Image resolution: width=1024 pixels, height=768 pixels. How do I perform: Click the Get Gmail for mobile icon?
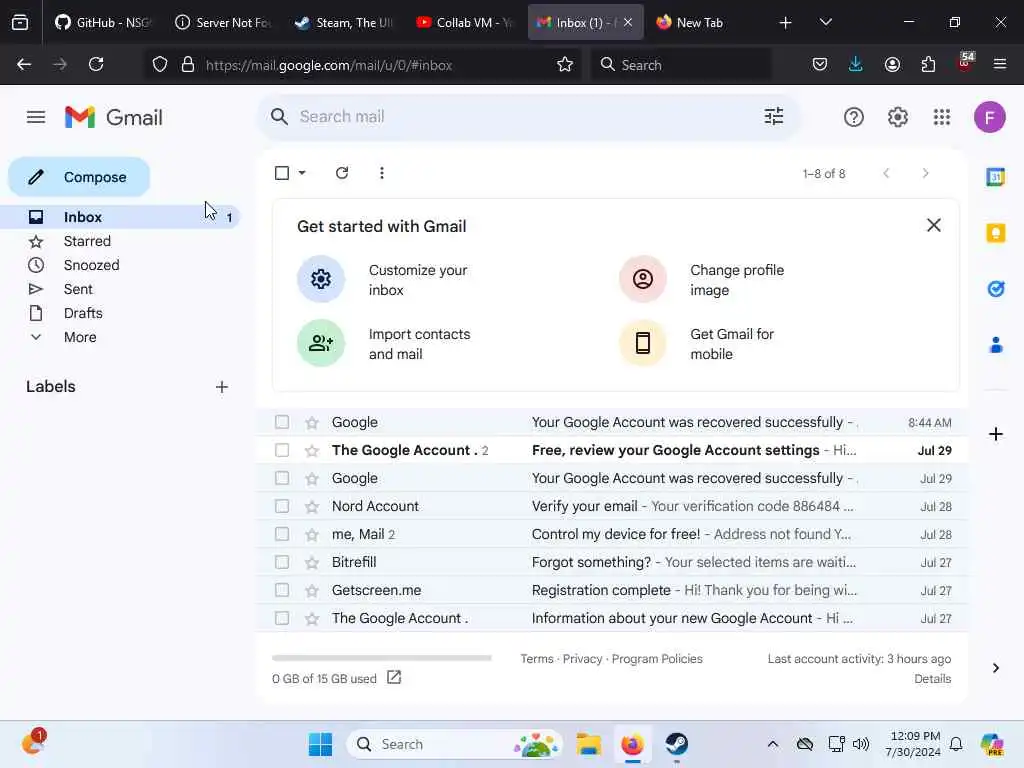643,343
